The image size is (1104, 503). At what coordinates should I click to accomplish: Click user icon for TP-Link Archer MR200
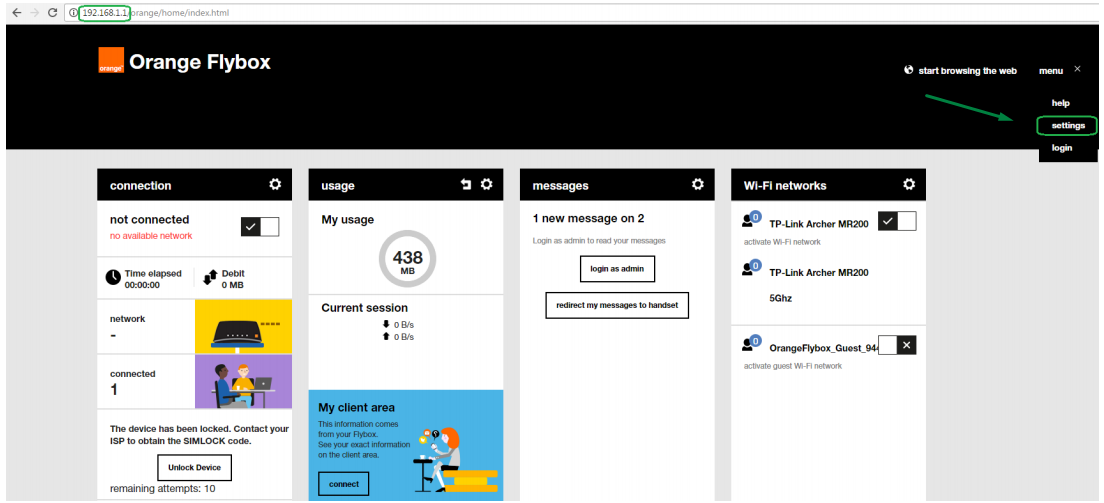click(x=751, y=219)
